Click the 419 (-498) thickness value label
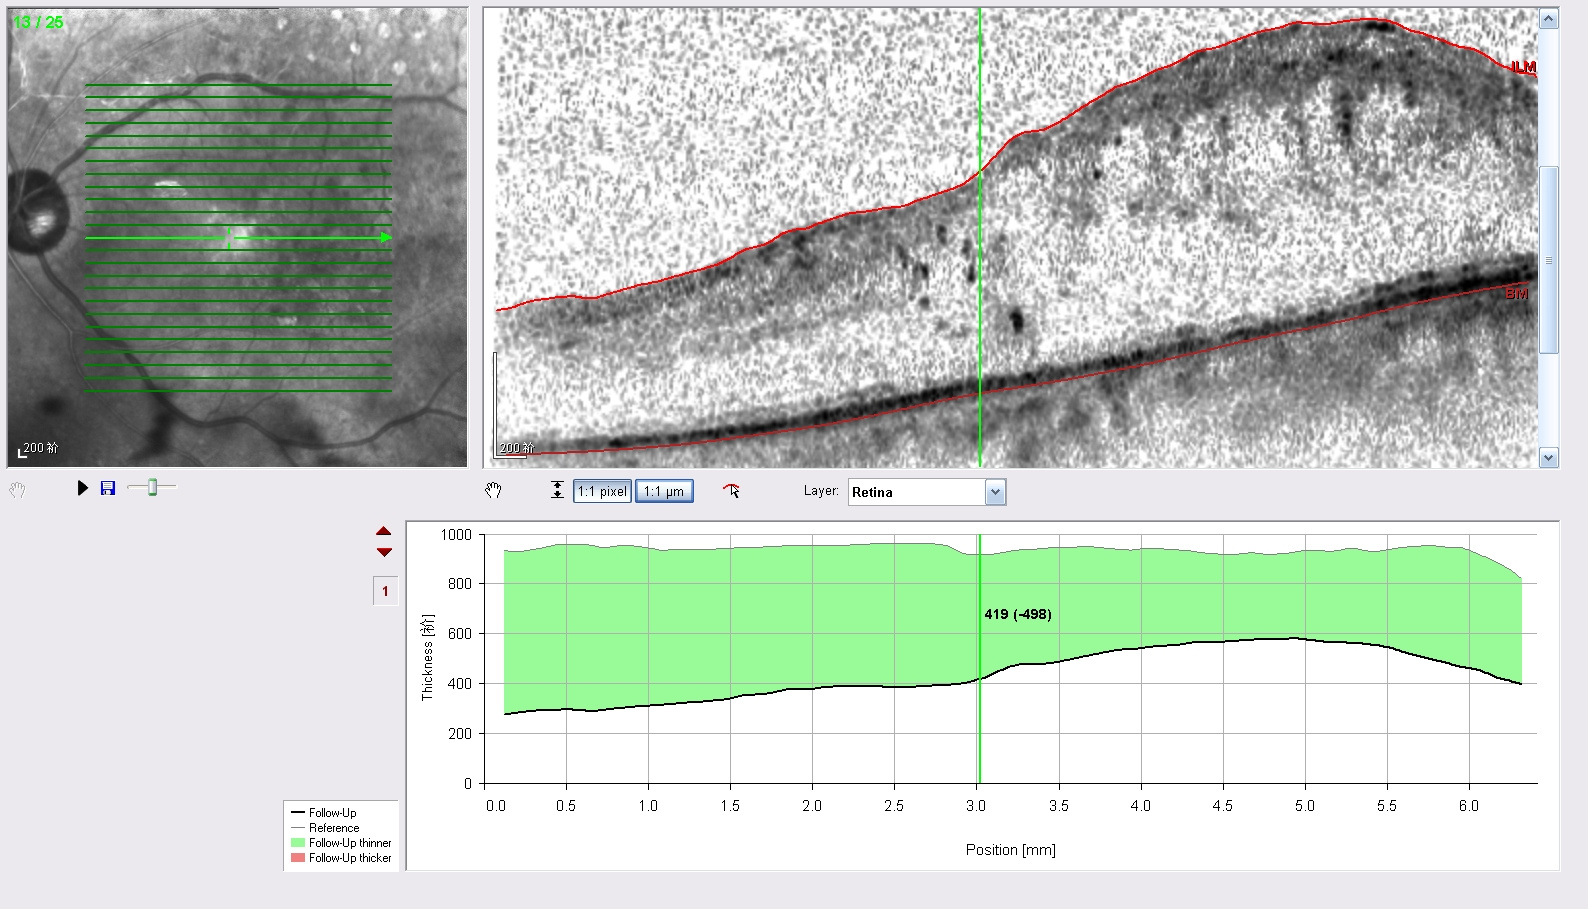Screen dimensions: 1588x909 click(x=1018, y=614)
